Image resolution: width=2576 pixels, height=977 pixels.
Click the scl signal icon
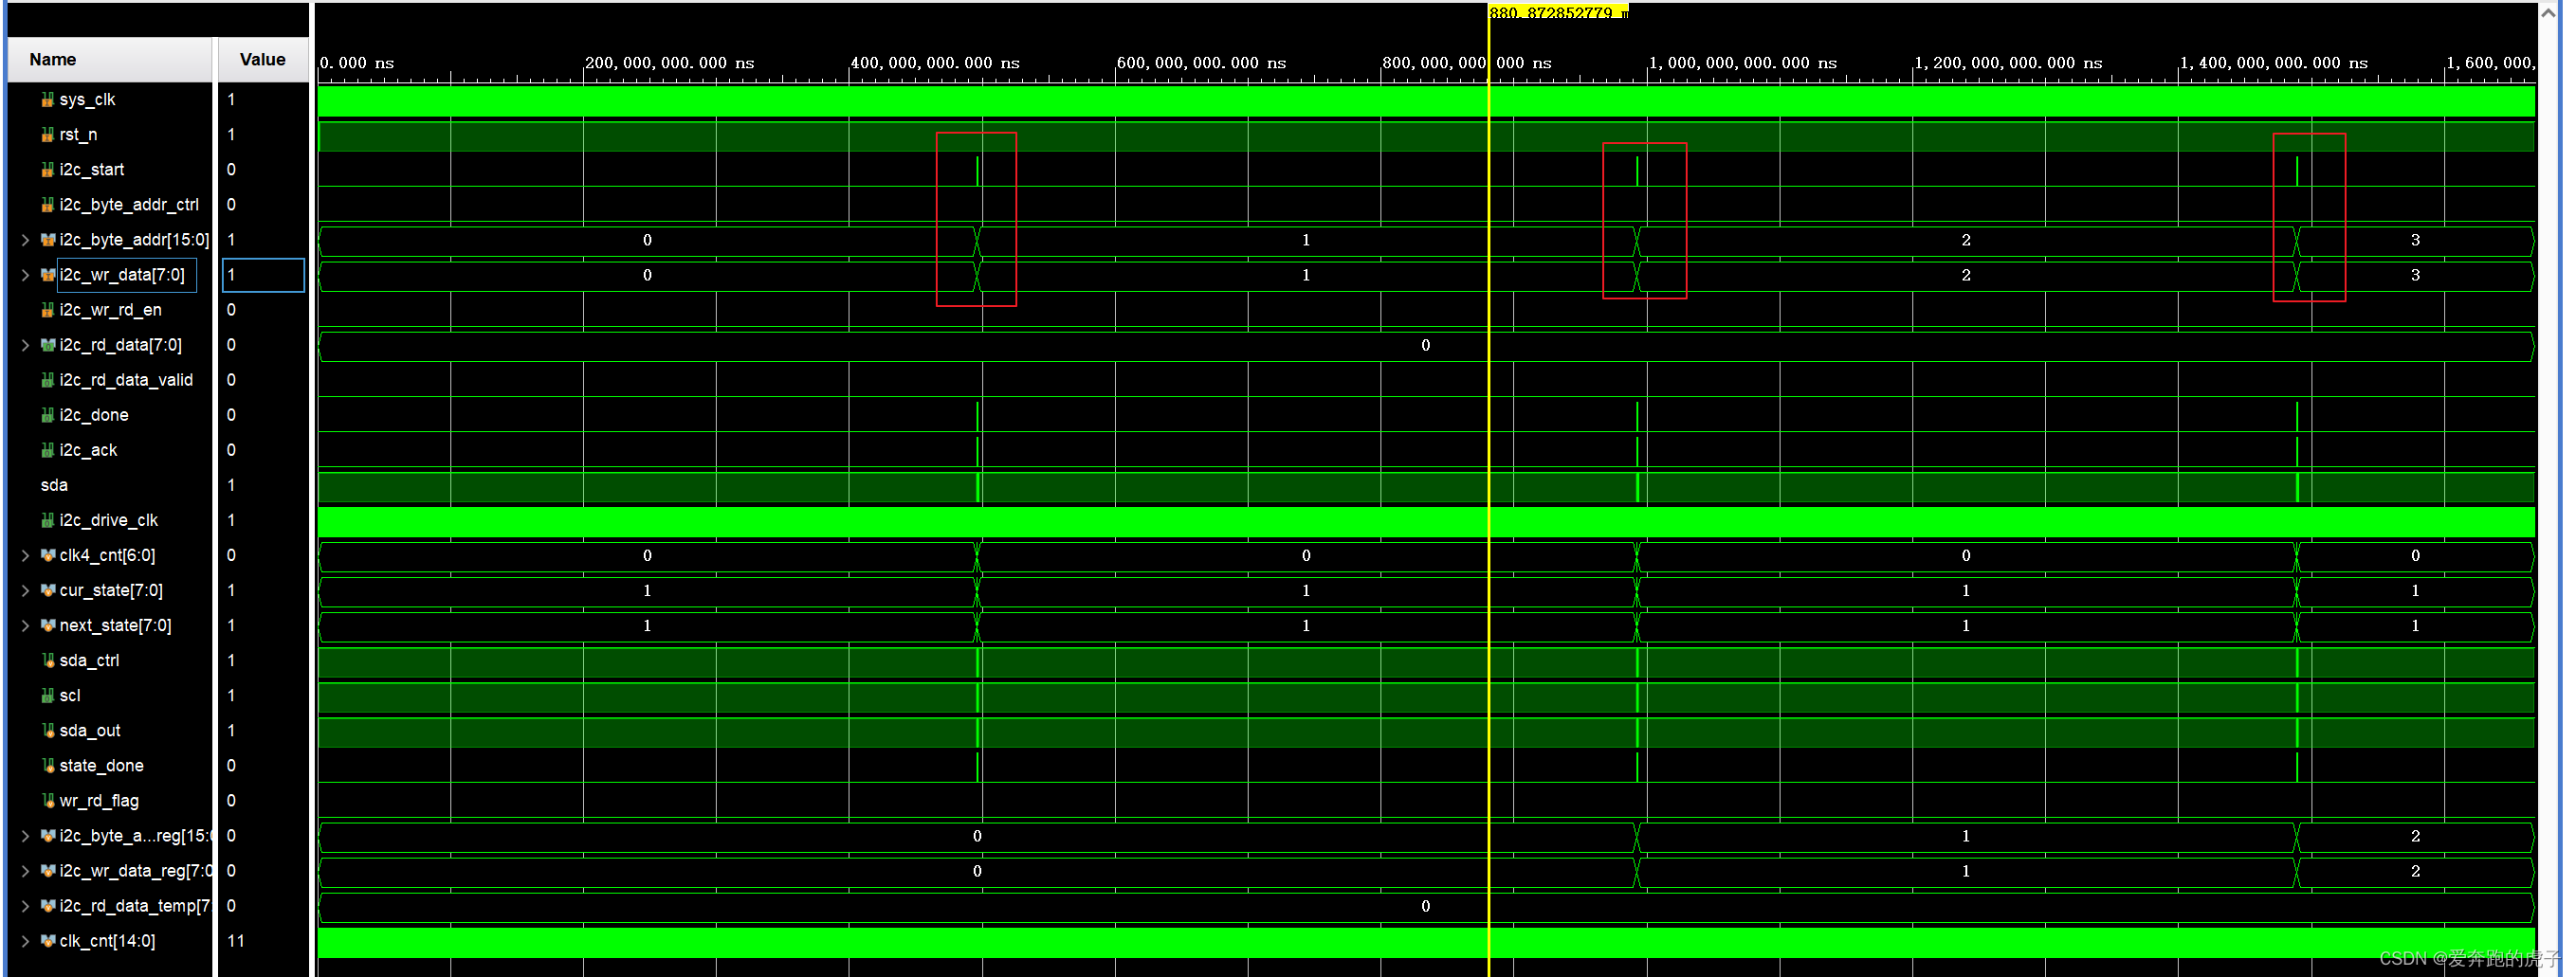pyautogui.click(x=47, y=695)
